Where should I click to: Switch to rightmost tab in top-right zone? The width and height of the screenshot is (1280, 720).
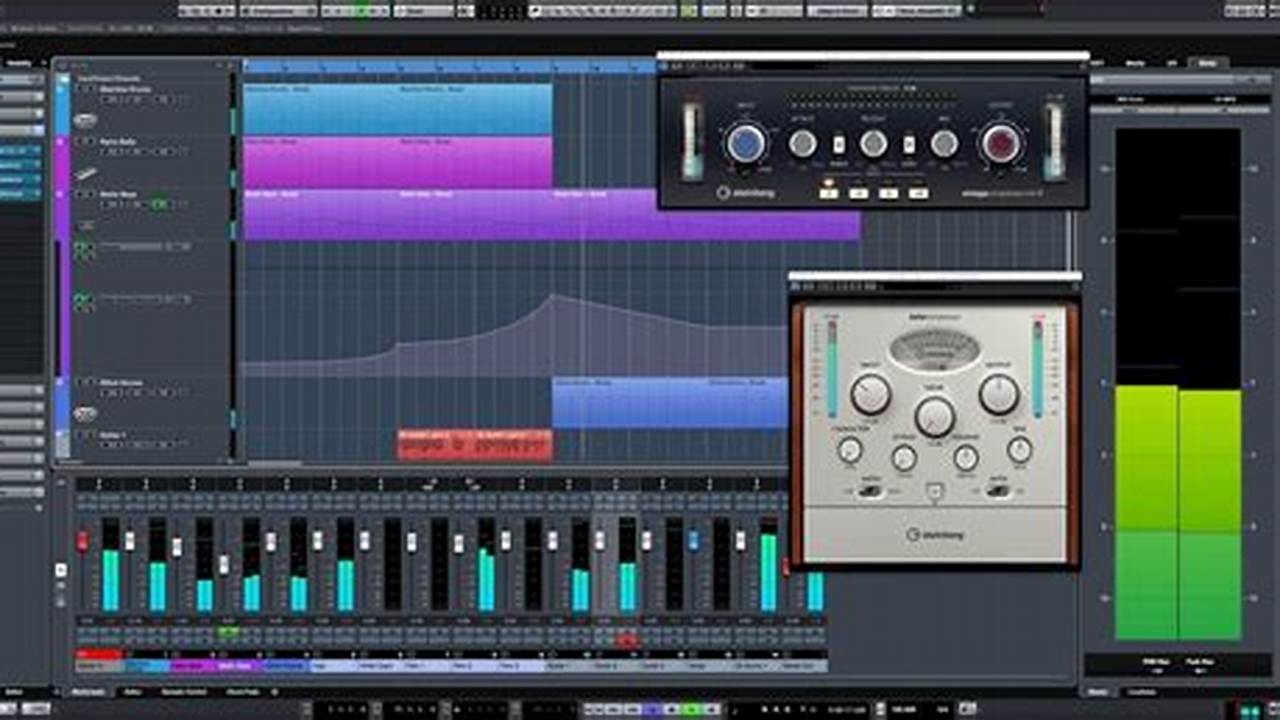click(1207, 63)
